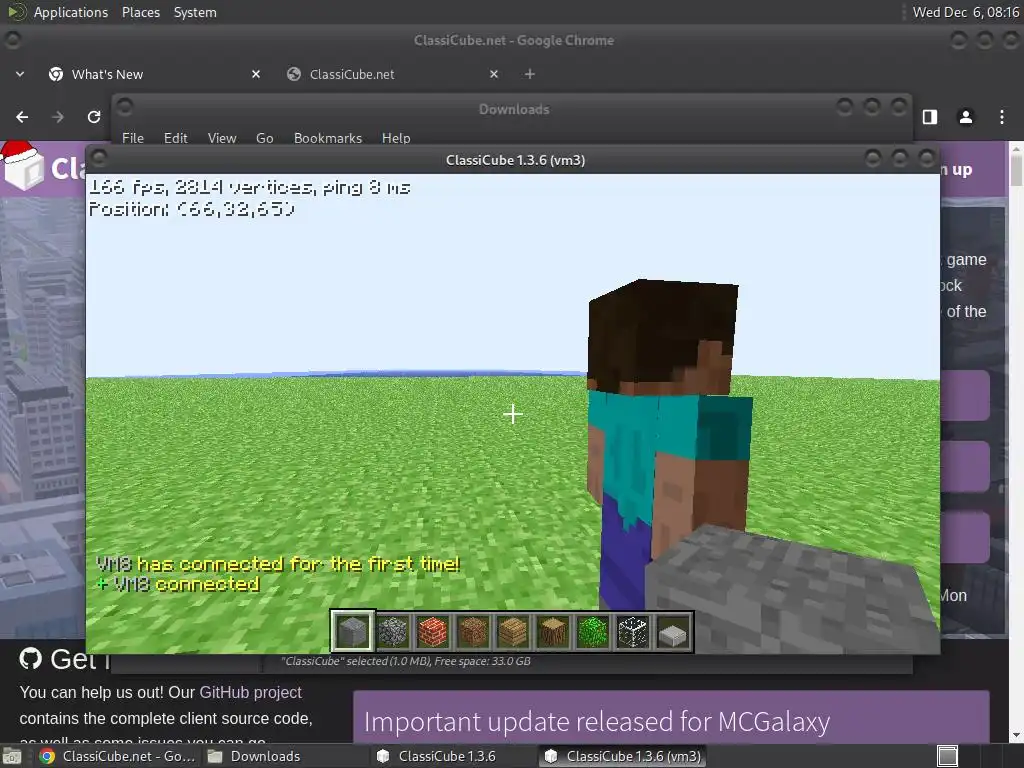Click the ClassiCube game window title bar
This screenshot has height=768, width=1024.
tap(513, 160)
